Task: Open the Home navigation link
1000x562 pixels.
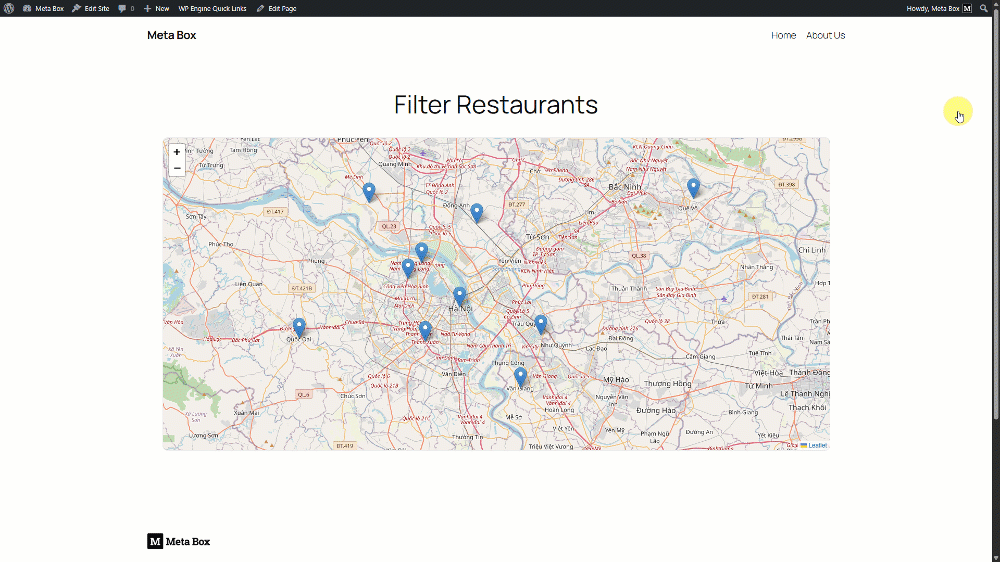Action: coord(783,35)
